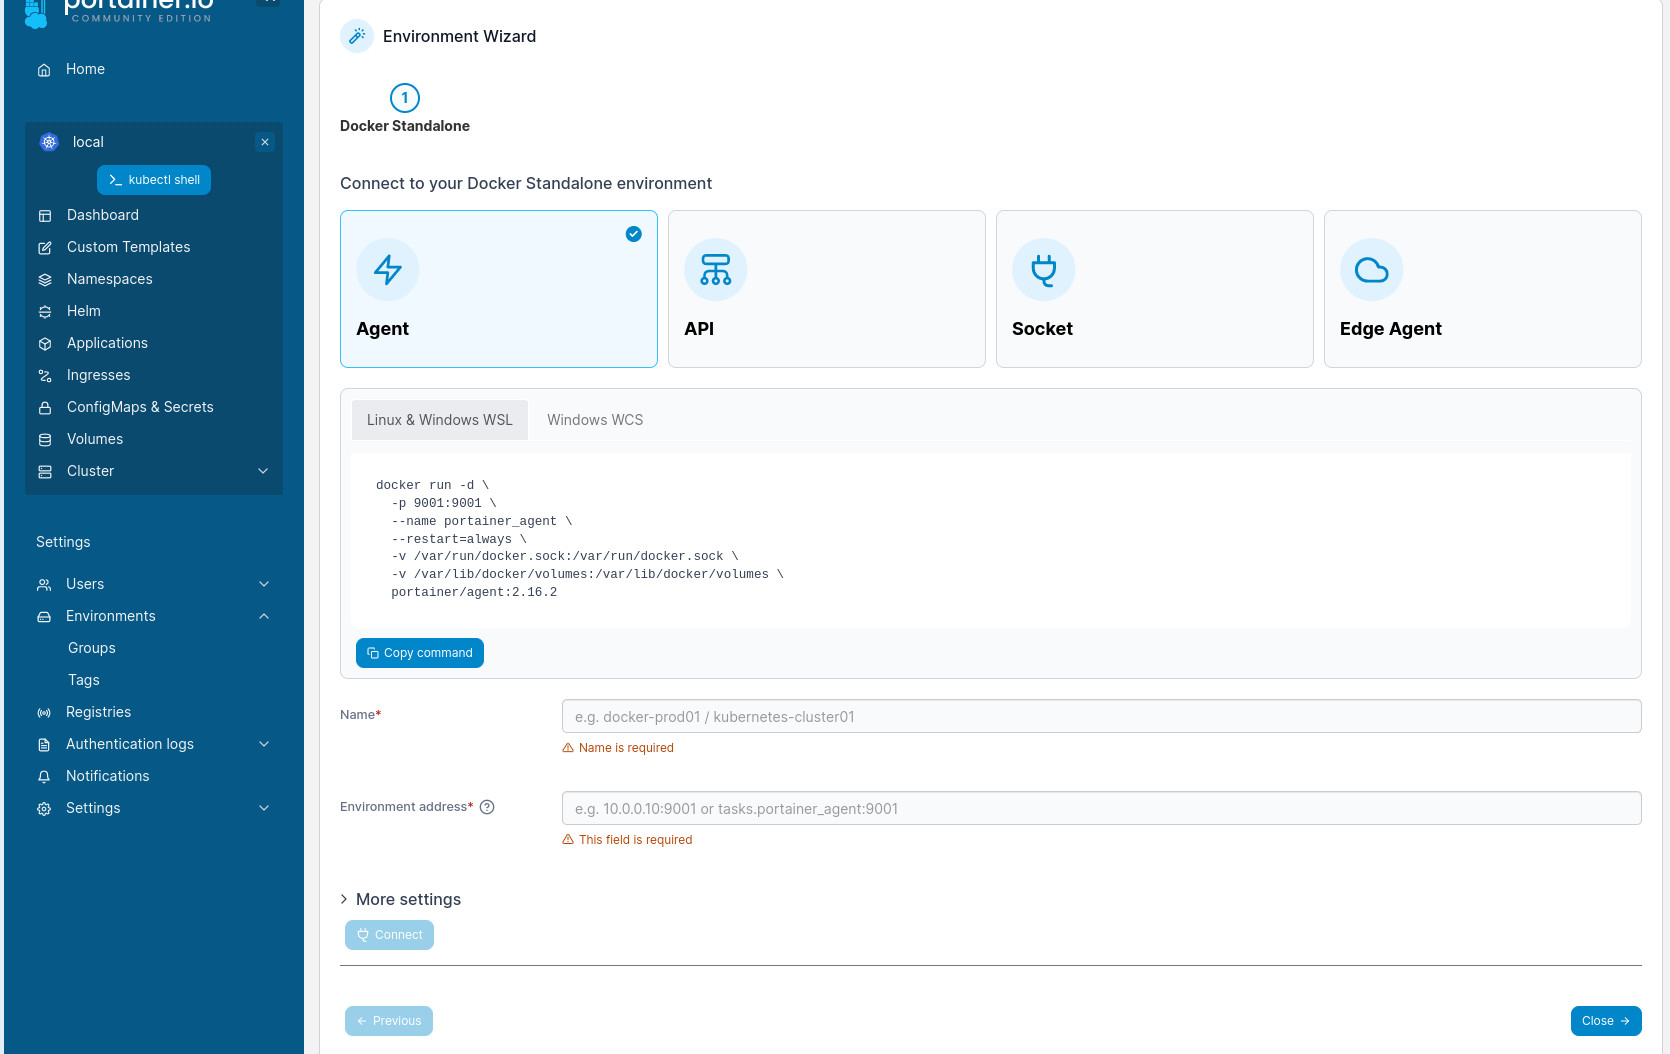Select the Helm sidebar icon

pos(44,311)
